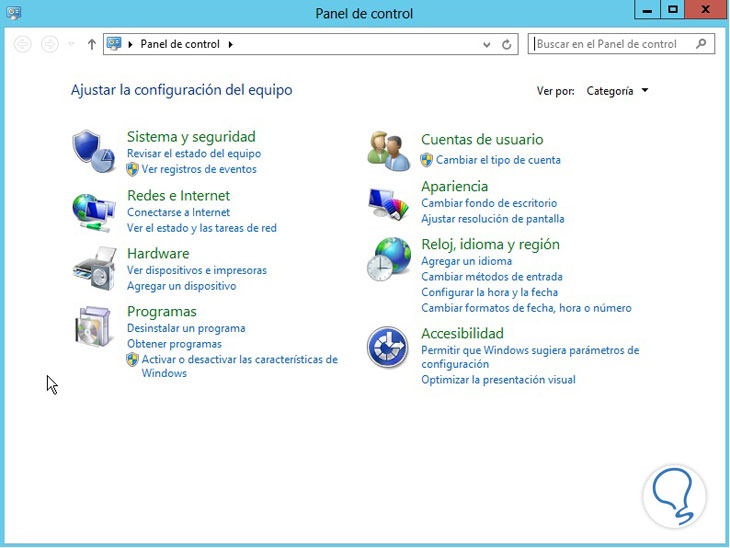The width and height of the screenshot is (730, 548).
Task: Click Agregar un dispositivo
Action: [182, 286]
